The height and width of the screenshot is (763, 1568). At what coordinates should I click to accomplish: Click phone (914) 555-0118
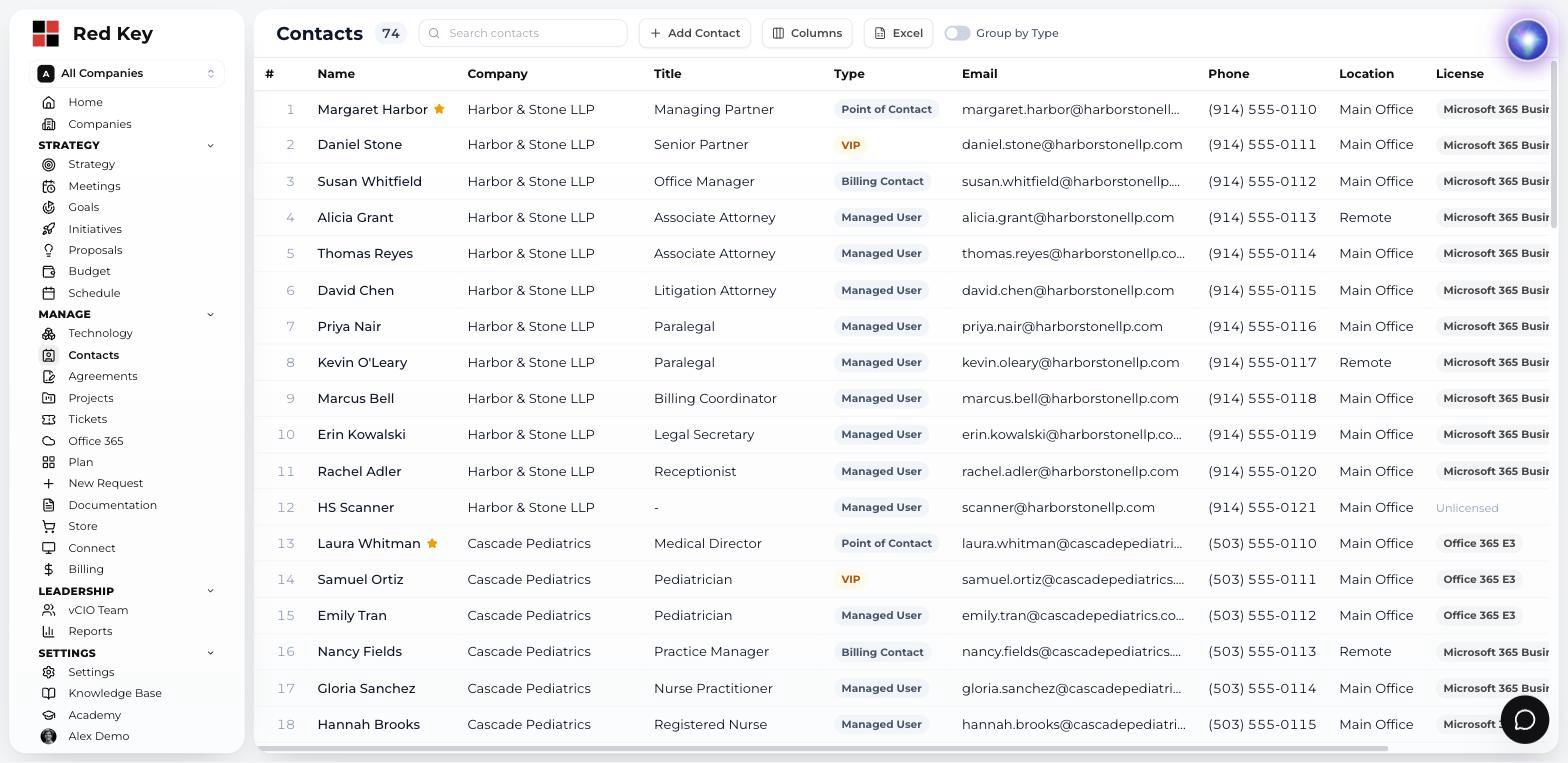tap(1262, 398)
